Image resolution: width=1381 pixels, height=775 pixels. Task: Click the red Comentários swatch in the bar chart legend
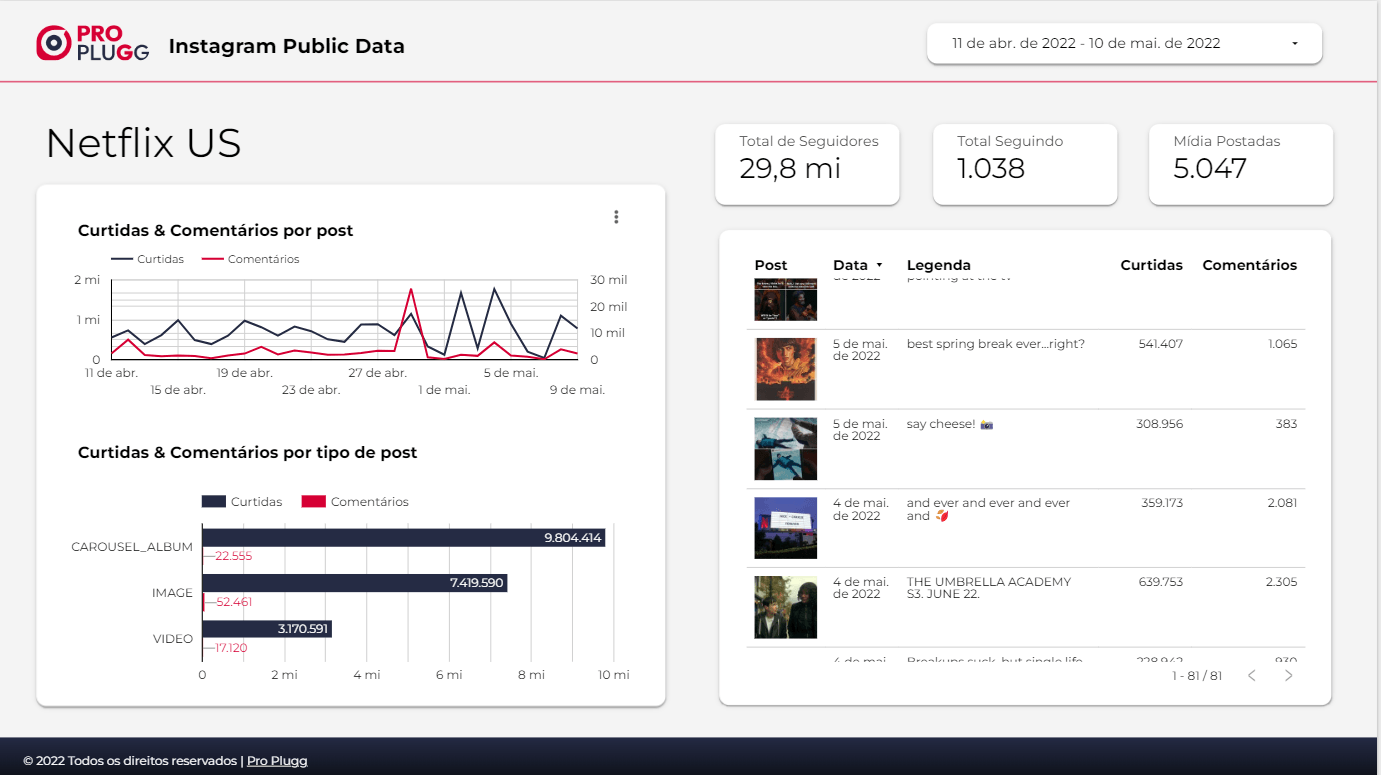click(314, 502)
